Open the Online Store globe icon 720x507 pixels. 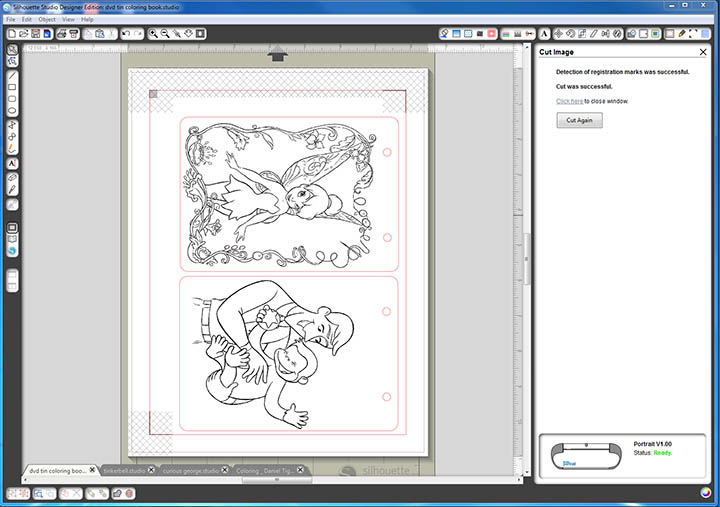tap(12, 251)
